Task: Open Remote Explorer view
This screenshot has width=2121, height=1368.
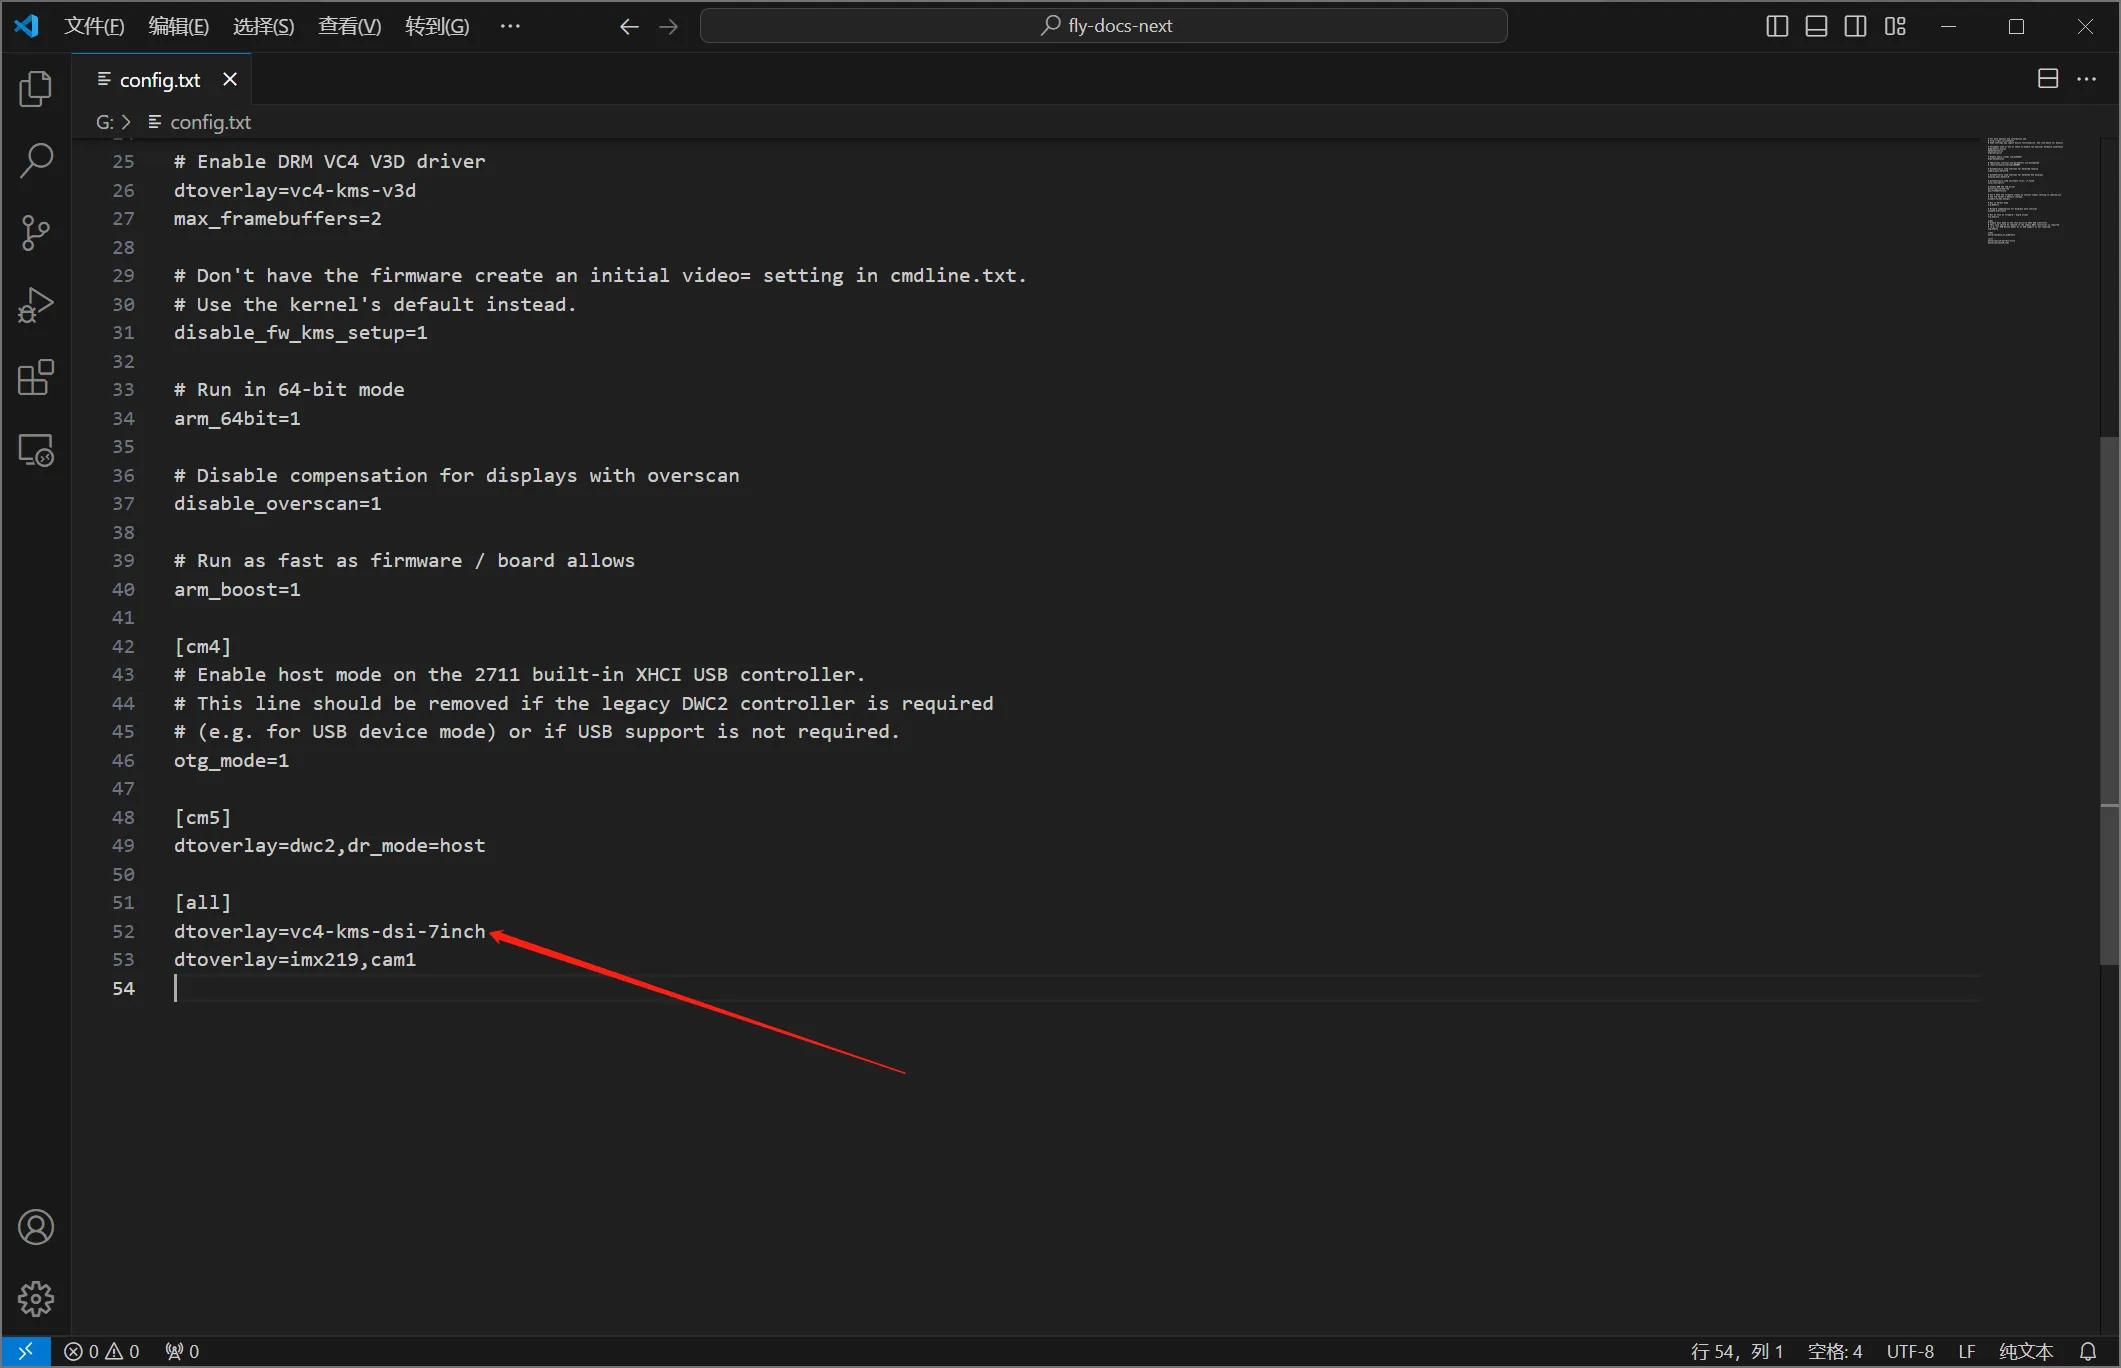Action: [36, 451]
